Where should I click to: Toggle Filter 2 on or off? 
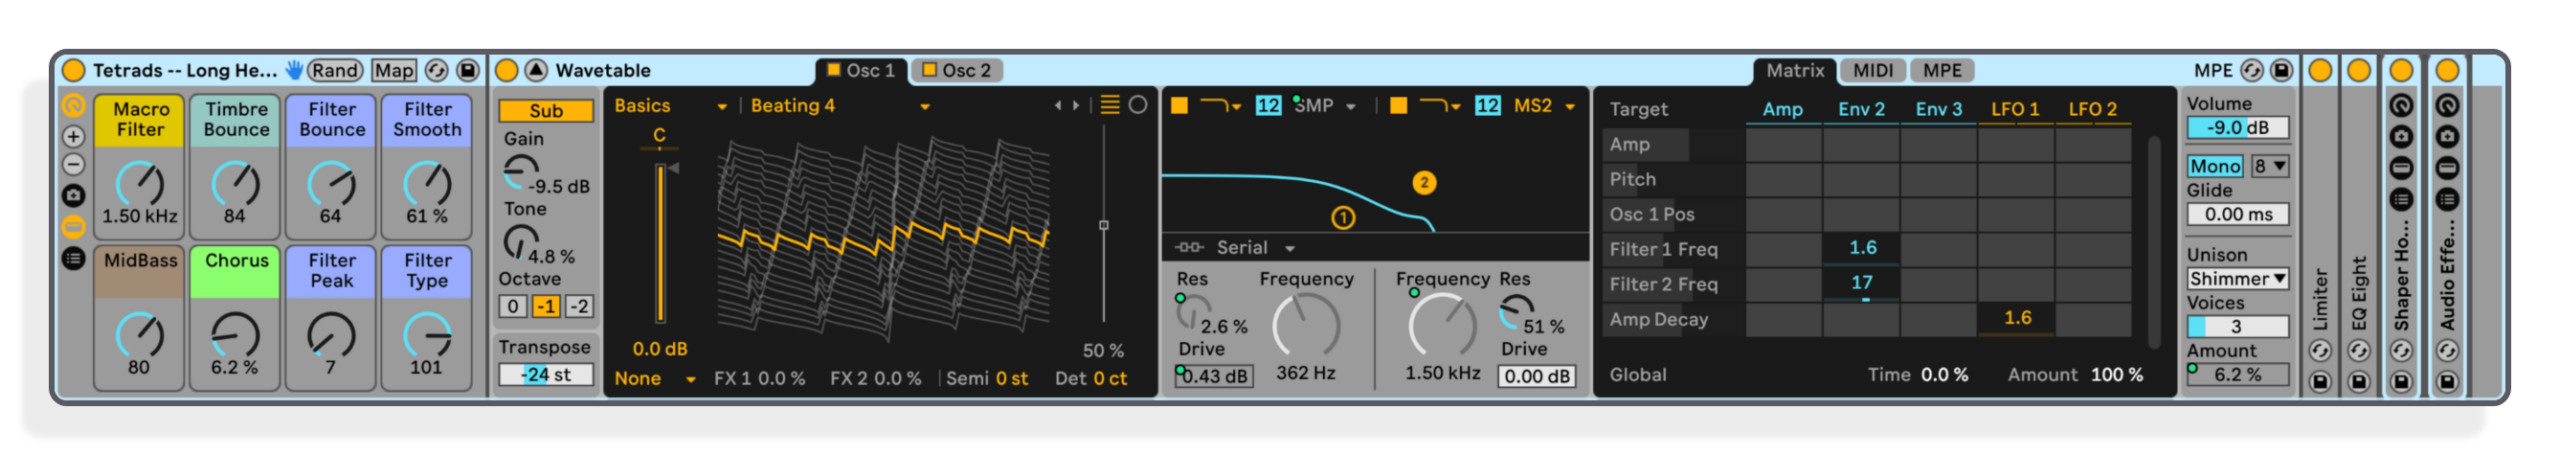[1398, 105]
